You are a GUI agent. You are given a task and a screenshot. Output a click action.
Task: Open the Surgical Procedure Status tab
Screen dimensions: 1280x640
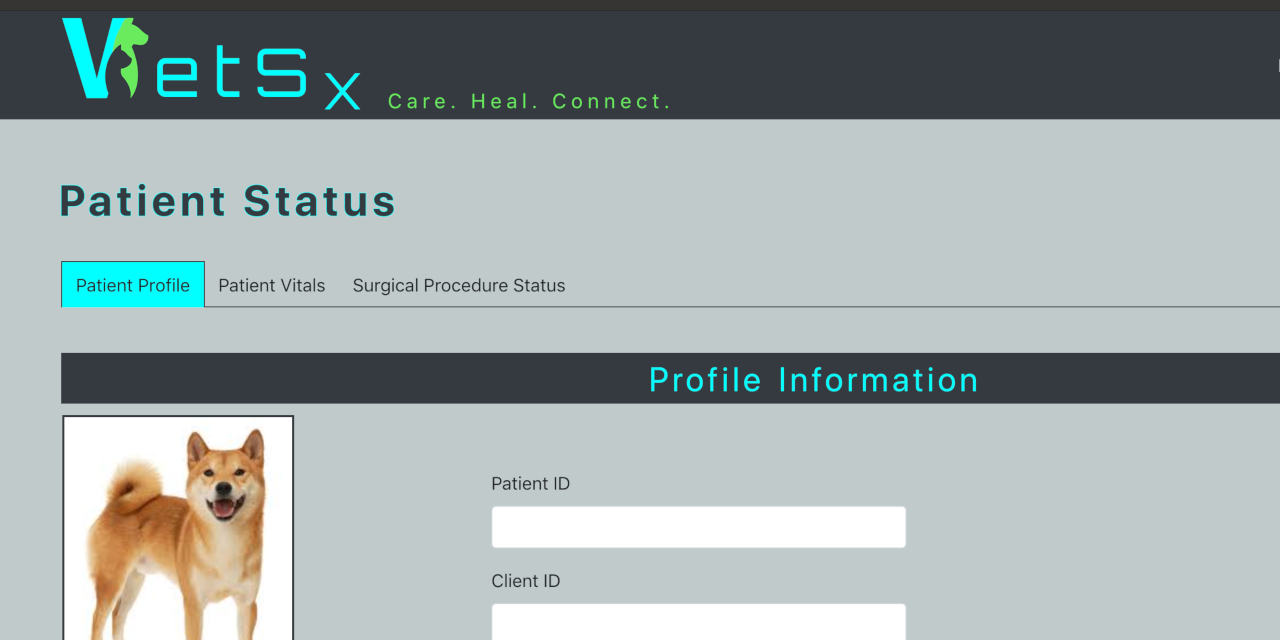click(x=459, y=286)
